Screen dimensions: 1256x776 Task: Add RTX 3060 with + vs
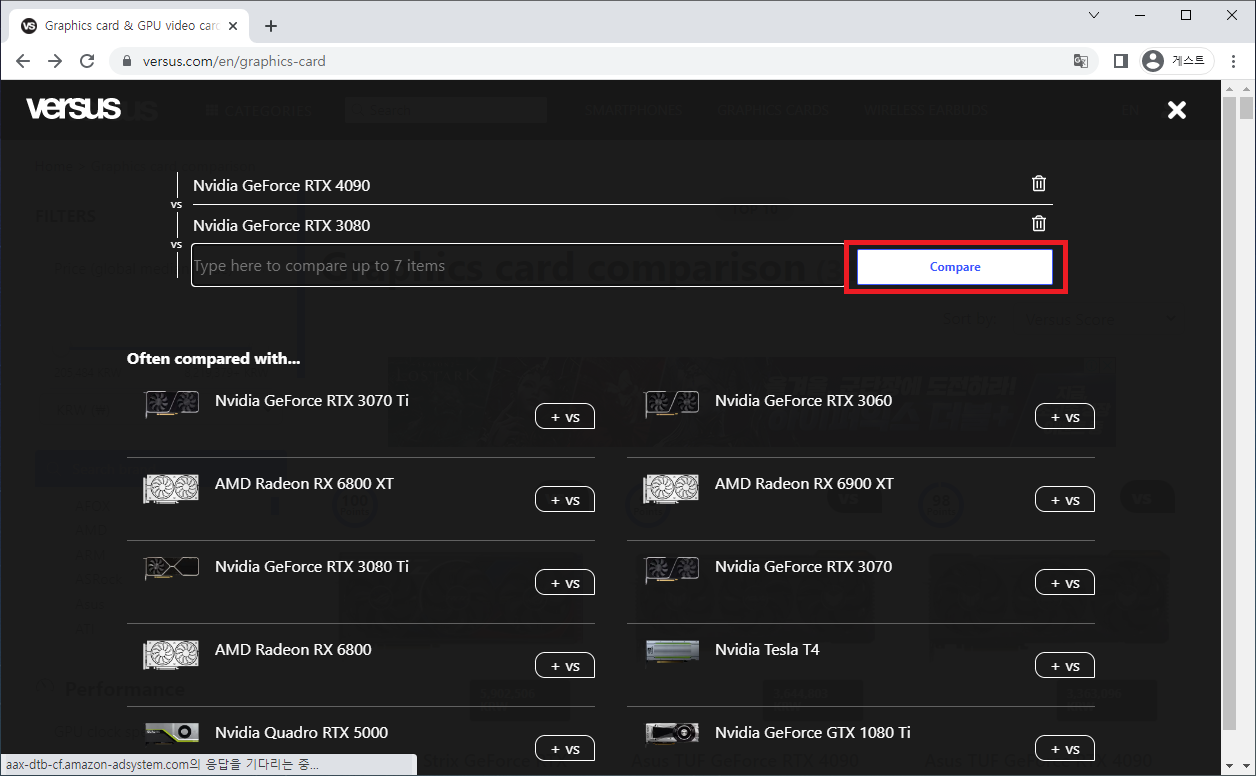(1065, 417)
